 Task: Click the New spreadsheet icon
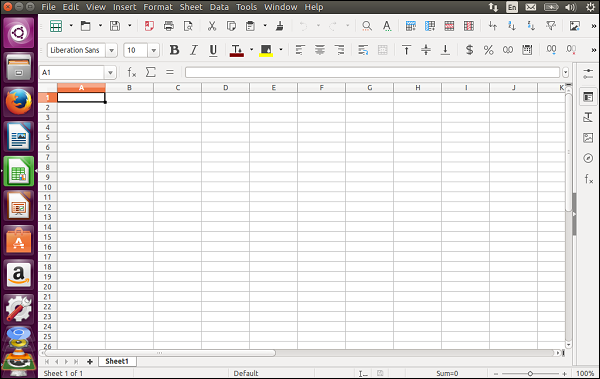click(x=56, y=26)
